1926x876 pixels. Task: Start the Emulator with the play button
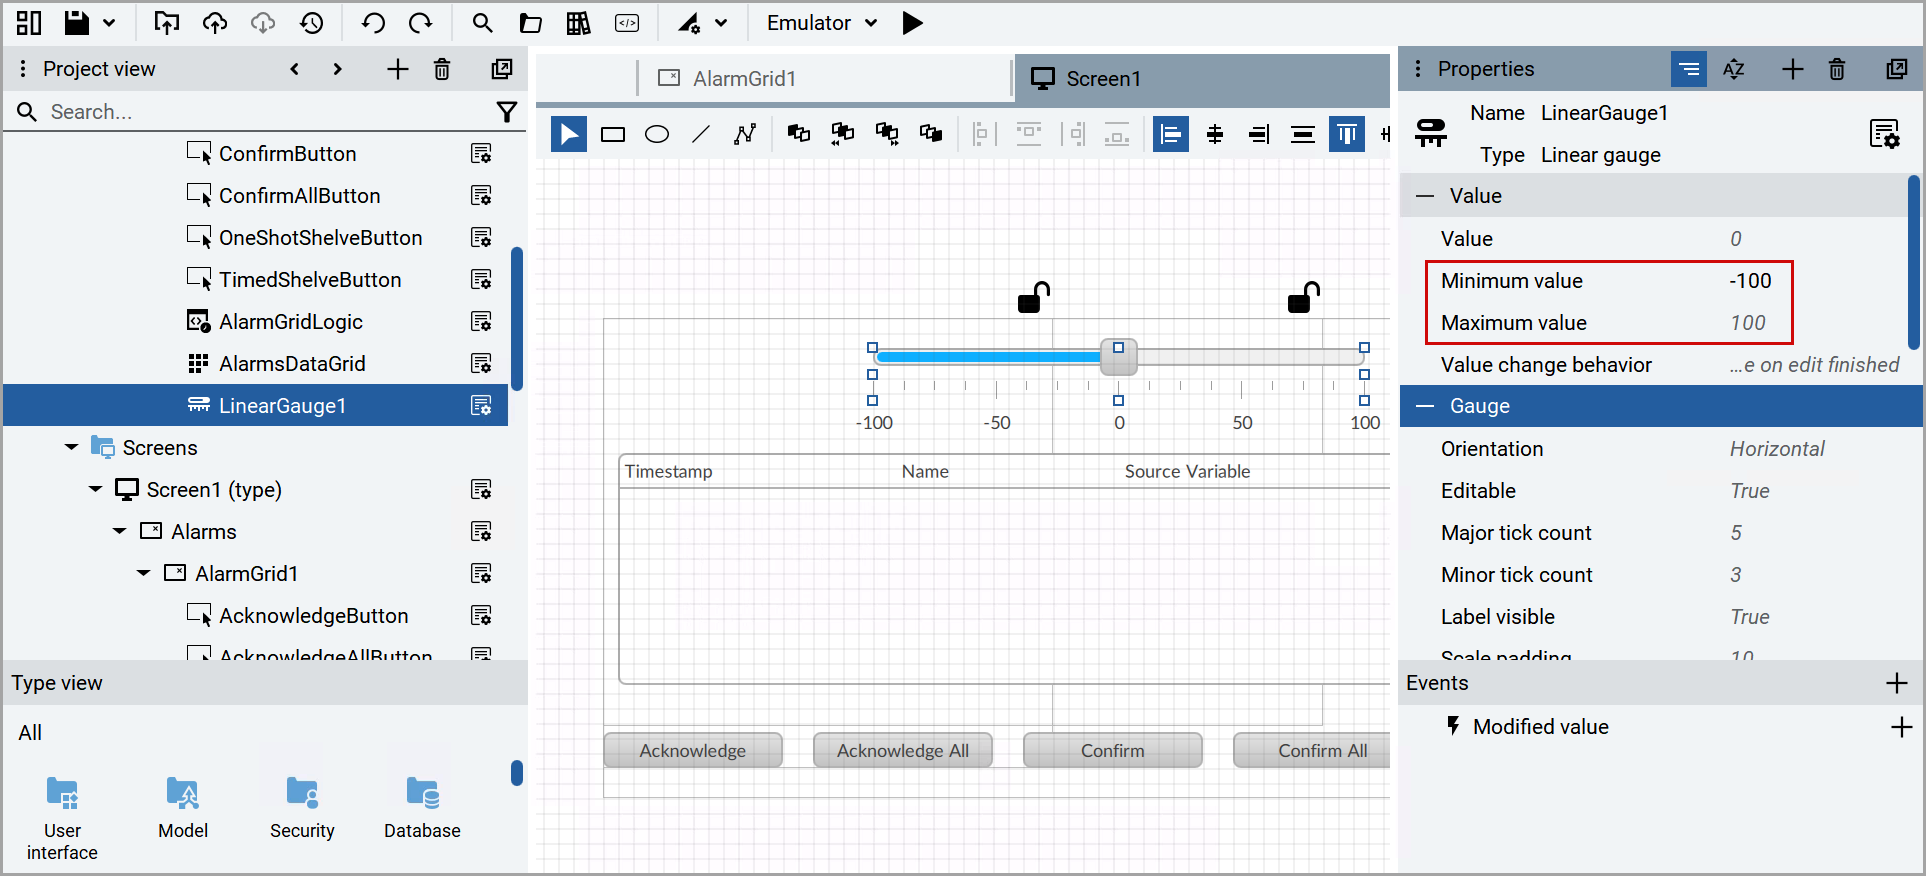coord(912,23)
